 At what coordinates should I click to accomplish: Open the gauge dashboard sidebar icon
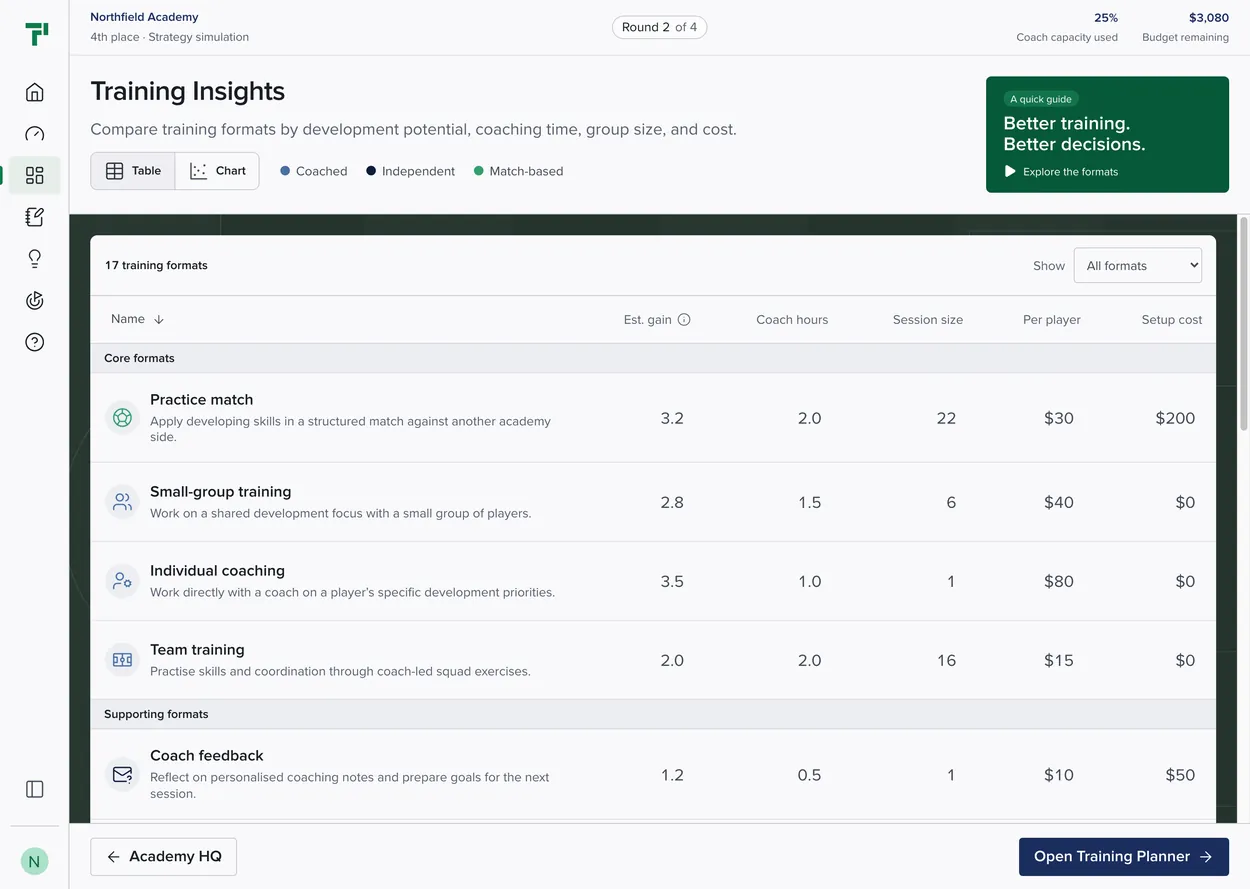[35, 134]
